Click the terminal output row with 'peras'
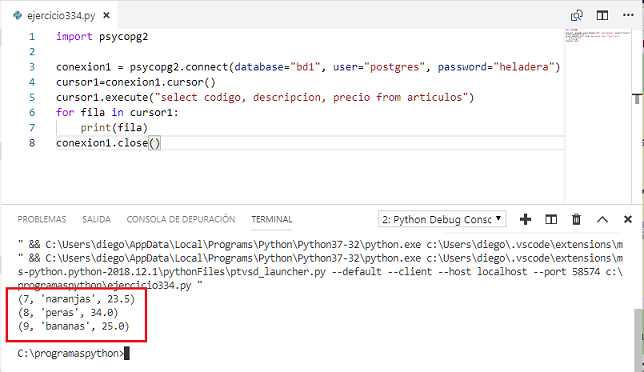Image resolution: width=644 pixels, height=372 pixels. tap(68, 313)
